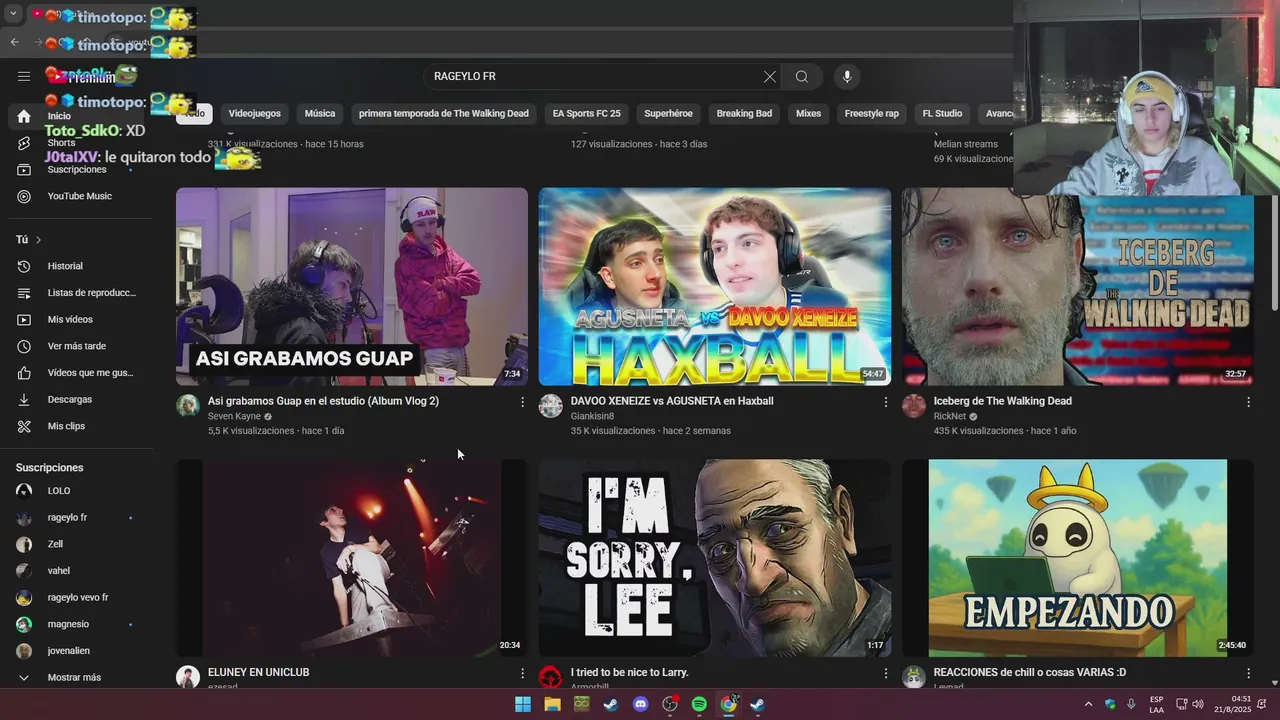Select the Música filter chip
1280x720 pixels.
pos(320,114)
